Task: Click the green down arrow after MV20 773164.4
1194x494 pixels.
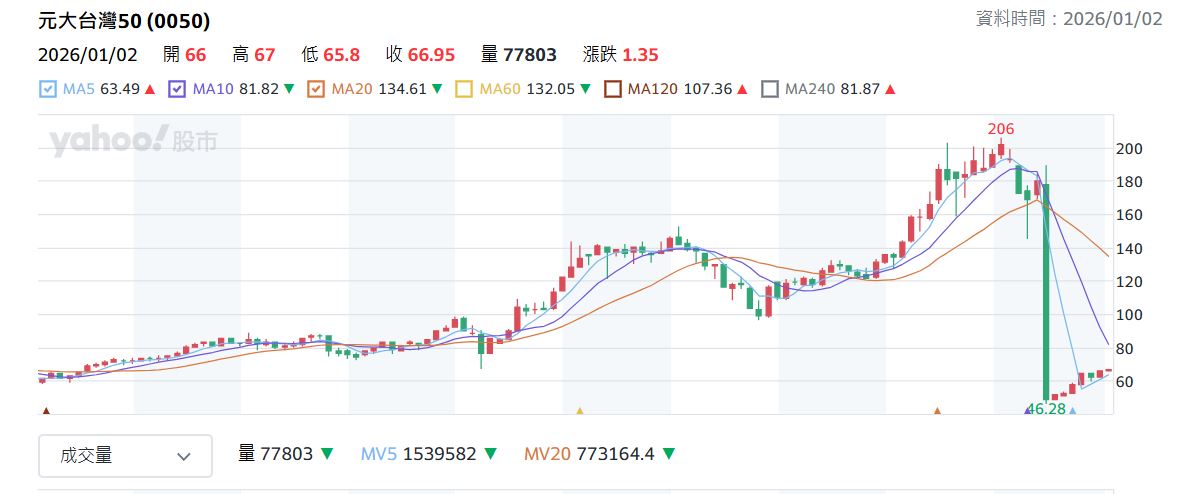Action: click(668, 454)
